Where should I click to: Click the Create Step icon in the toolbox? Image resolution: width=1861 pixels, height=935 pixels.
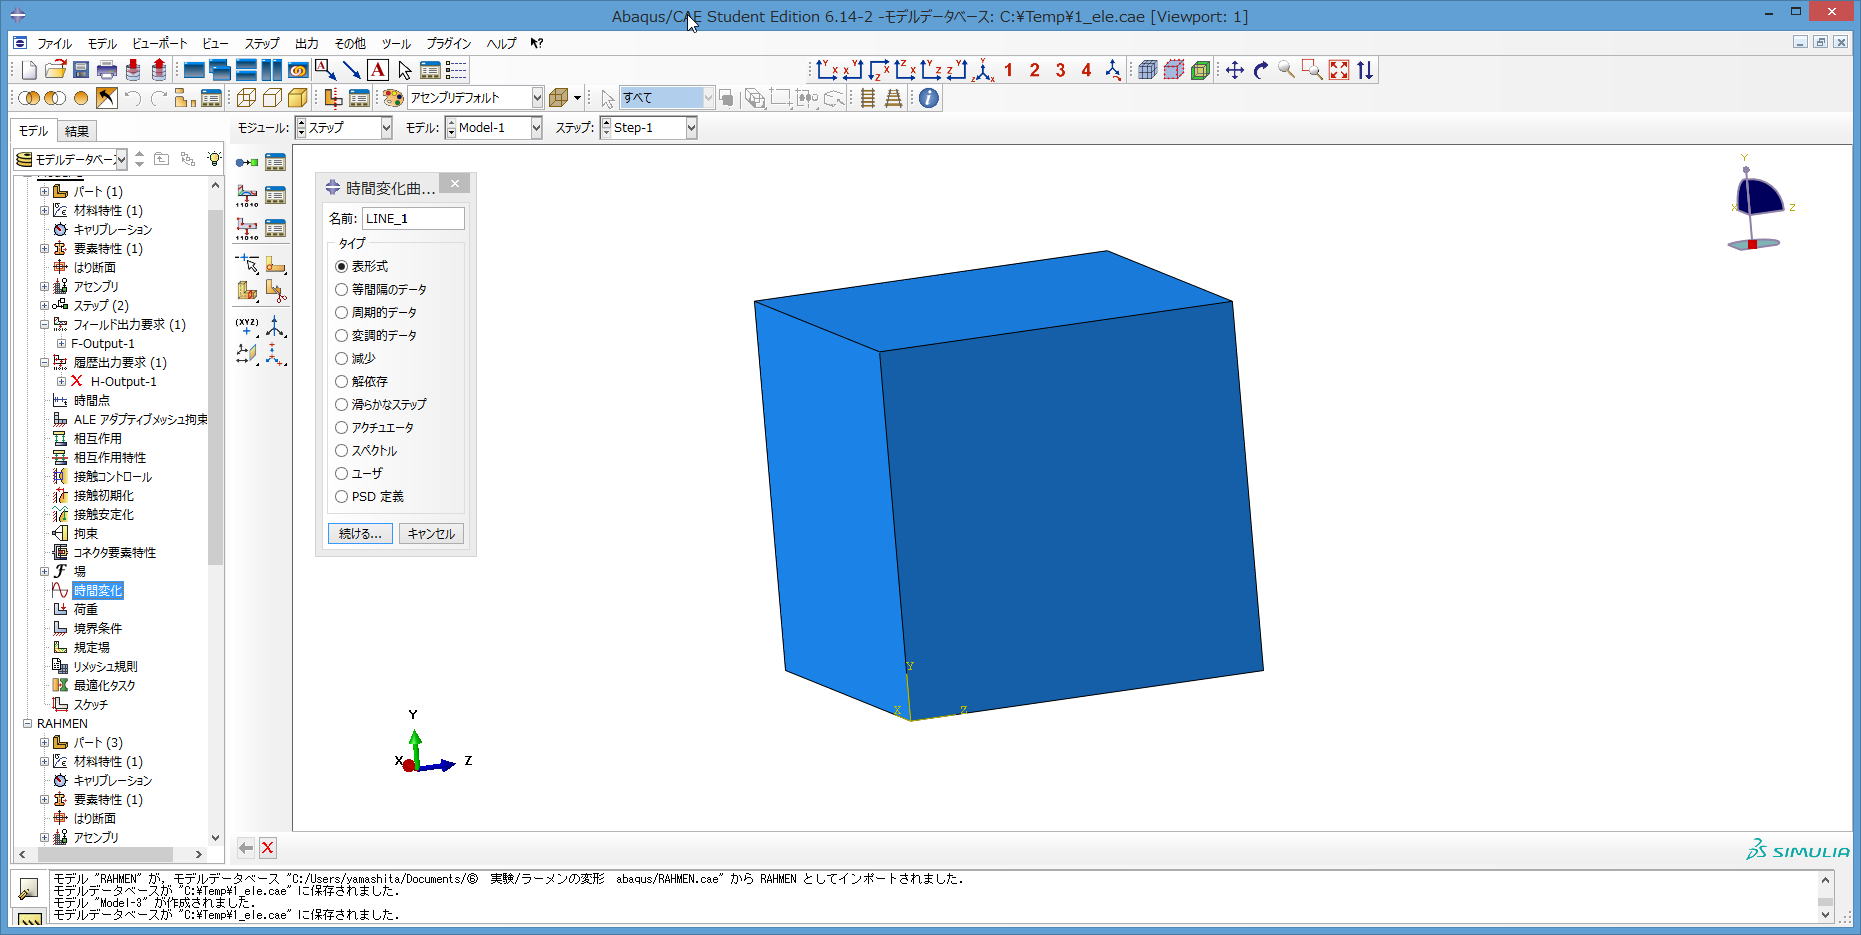click(x=247, y=162)
